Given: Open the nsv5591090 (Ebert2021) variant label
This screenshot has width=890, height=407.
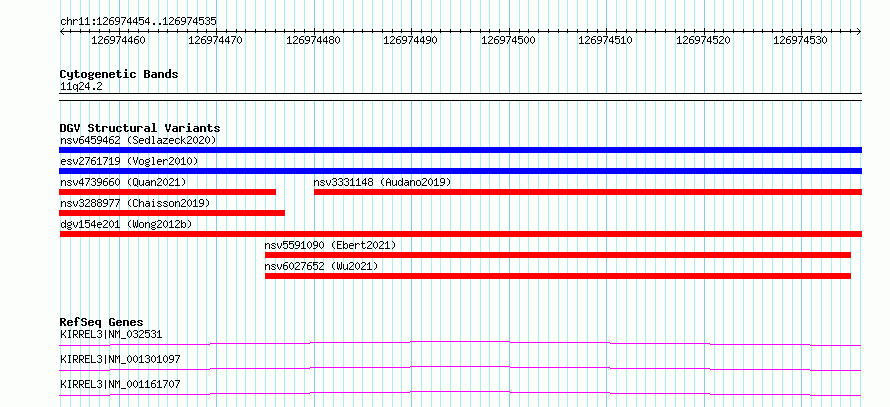Looking at the screenshot, I should pos(330,245).
